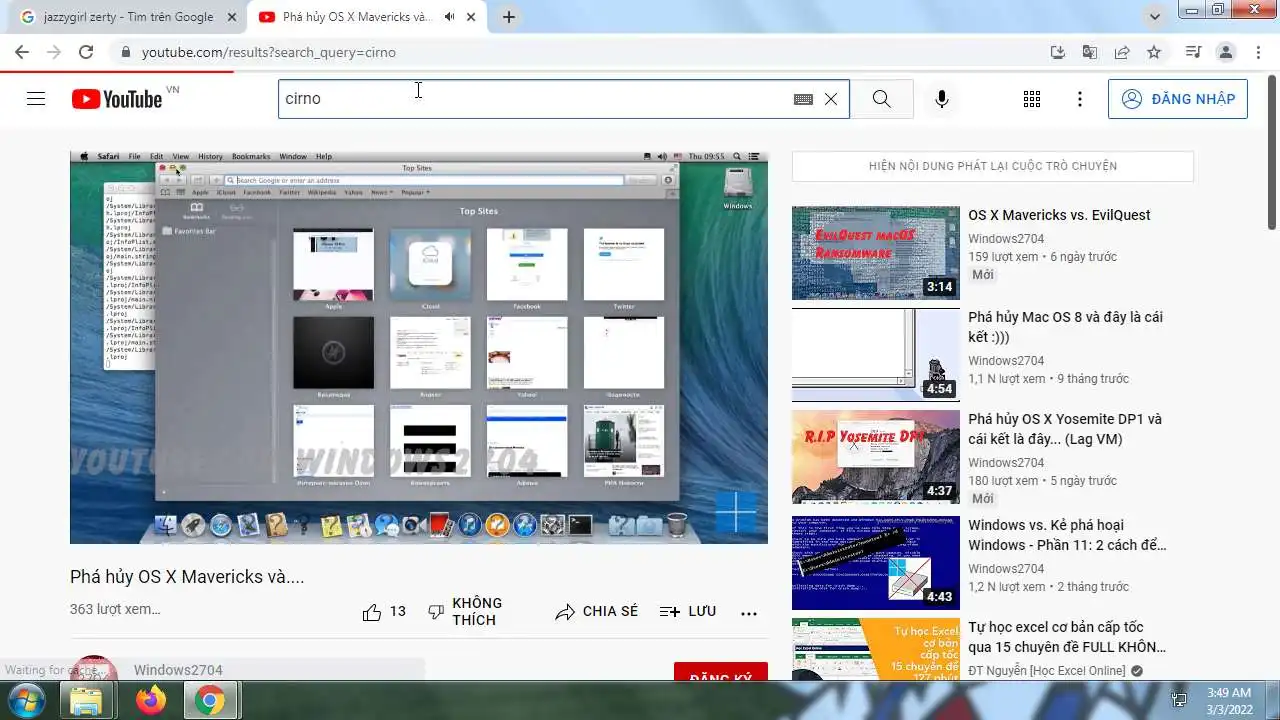Open title Phá hủy OS X Yosemite DP1
Viewport: 1280px width, 720px height.
[1065, 429]
